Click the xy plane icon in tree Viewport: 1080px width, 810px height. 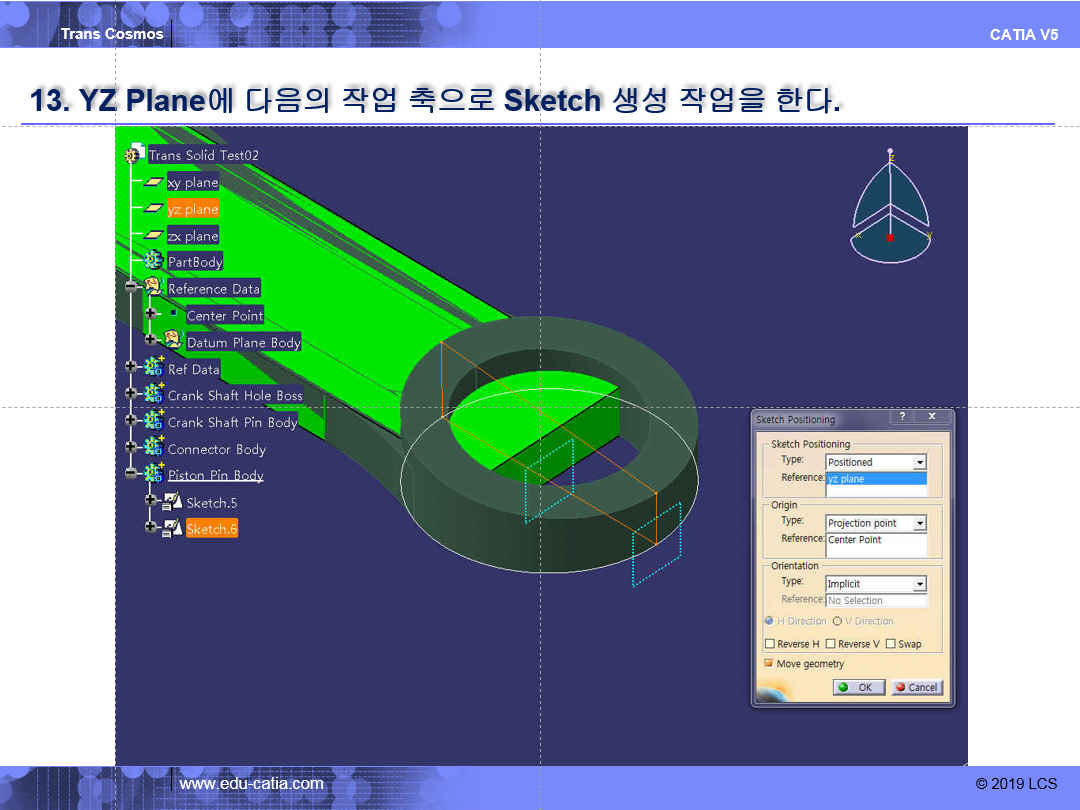click(x=154, y=182)
